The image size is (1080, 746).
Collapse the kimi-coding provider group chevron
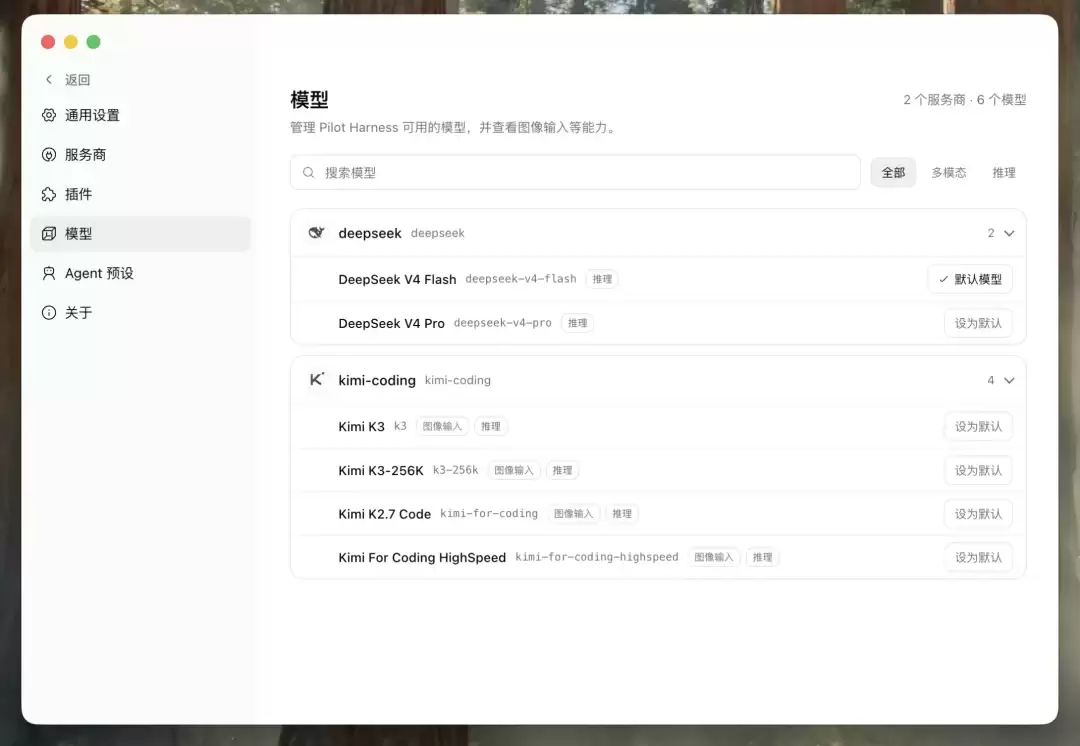coord(1009,380)
